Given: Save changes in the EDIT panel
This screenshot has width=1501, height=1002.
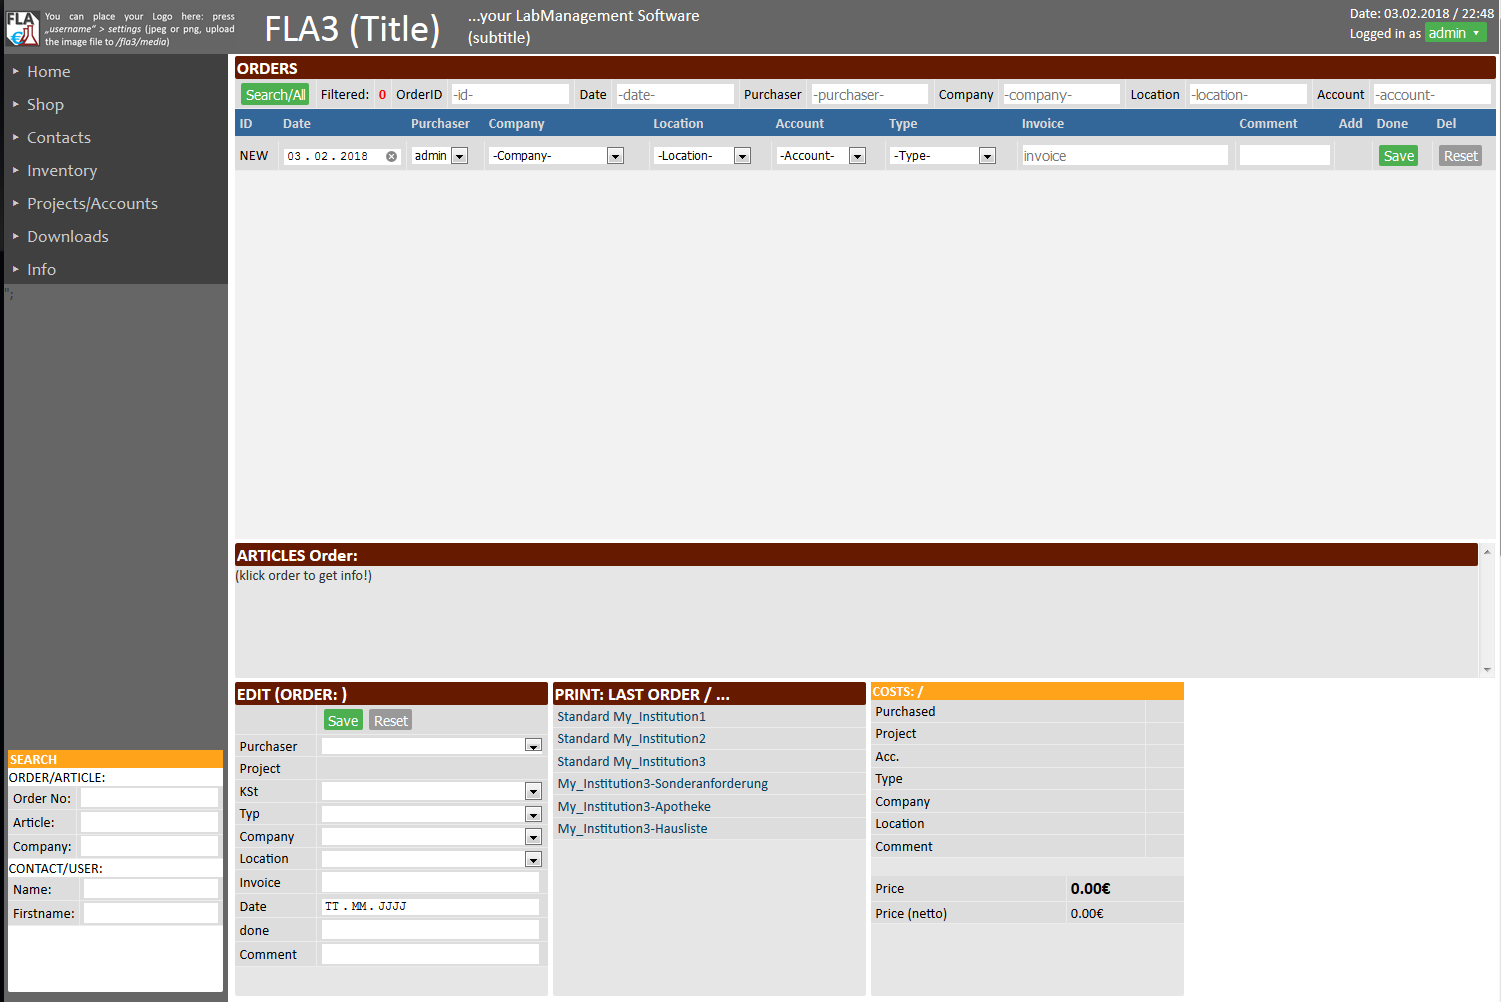Looking at the screenshot, I should tap(343, 720).
